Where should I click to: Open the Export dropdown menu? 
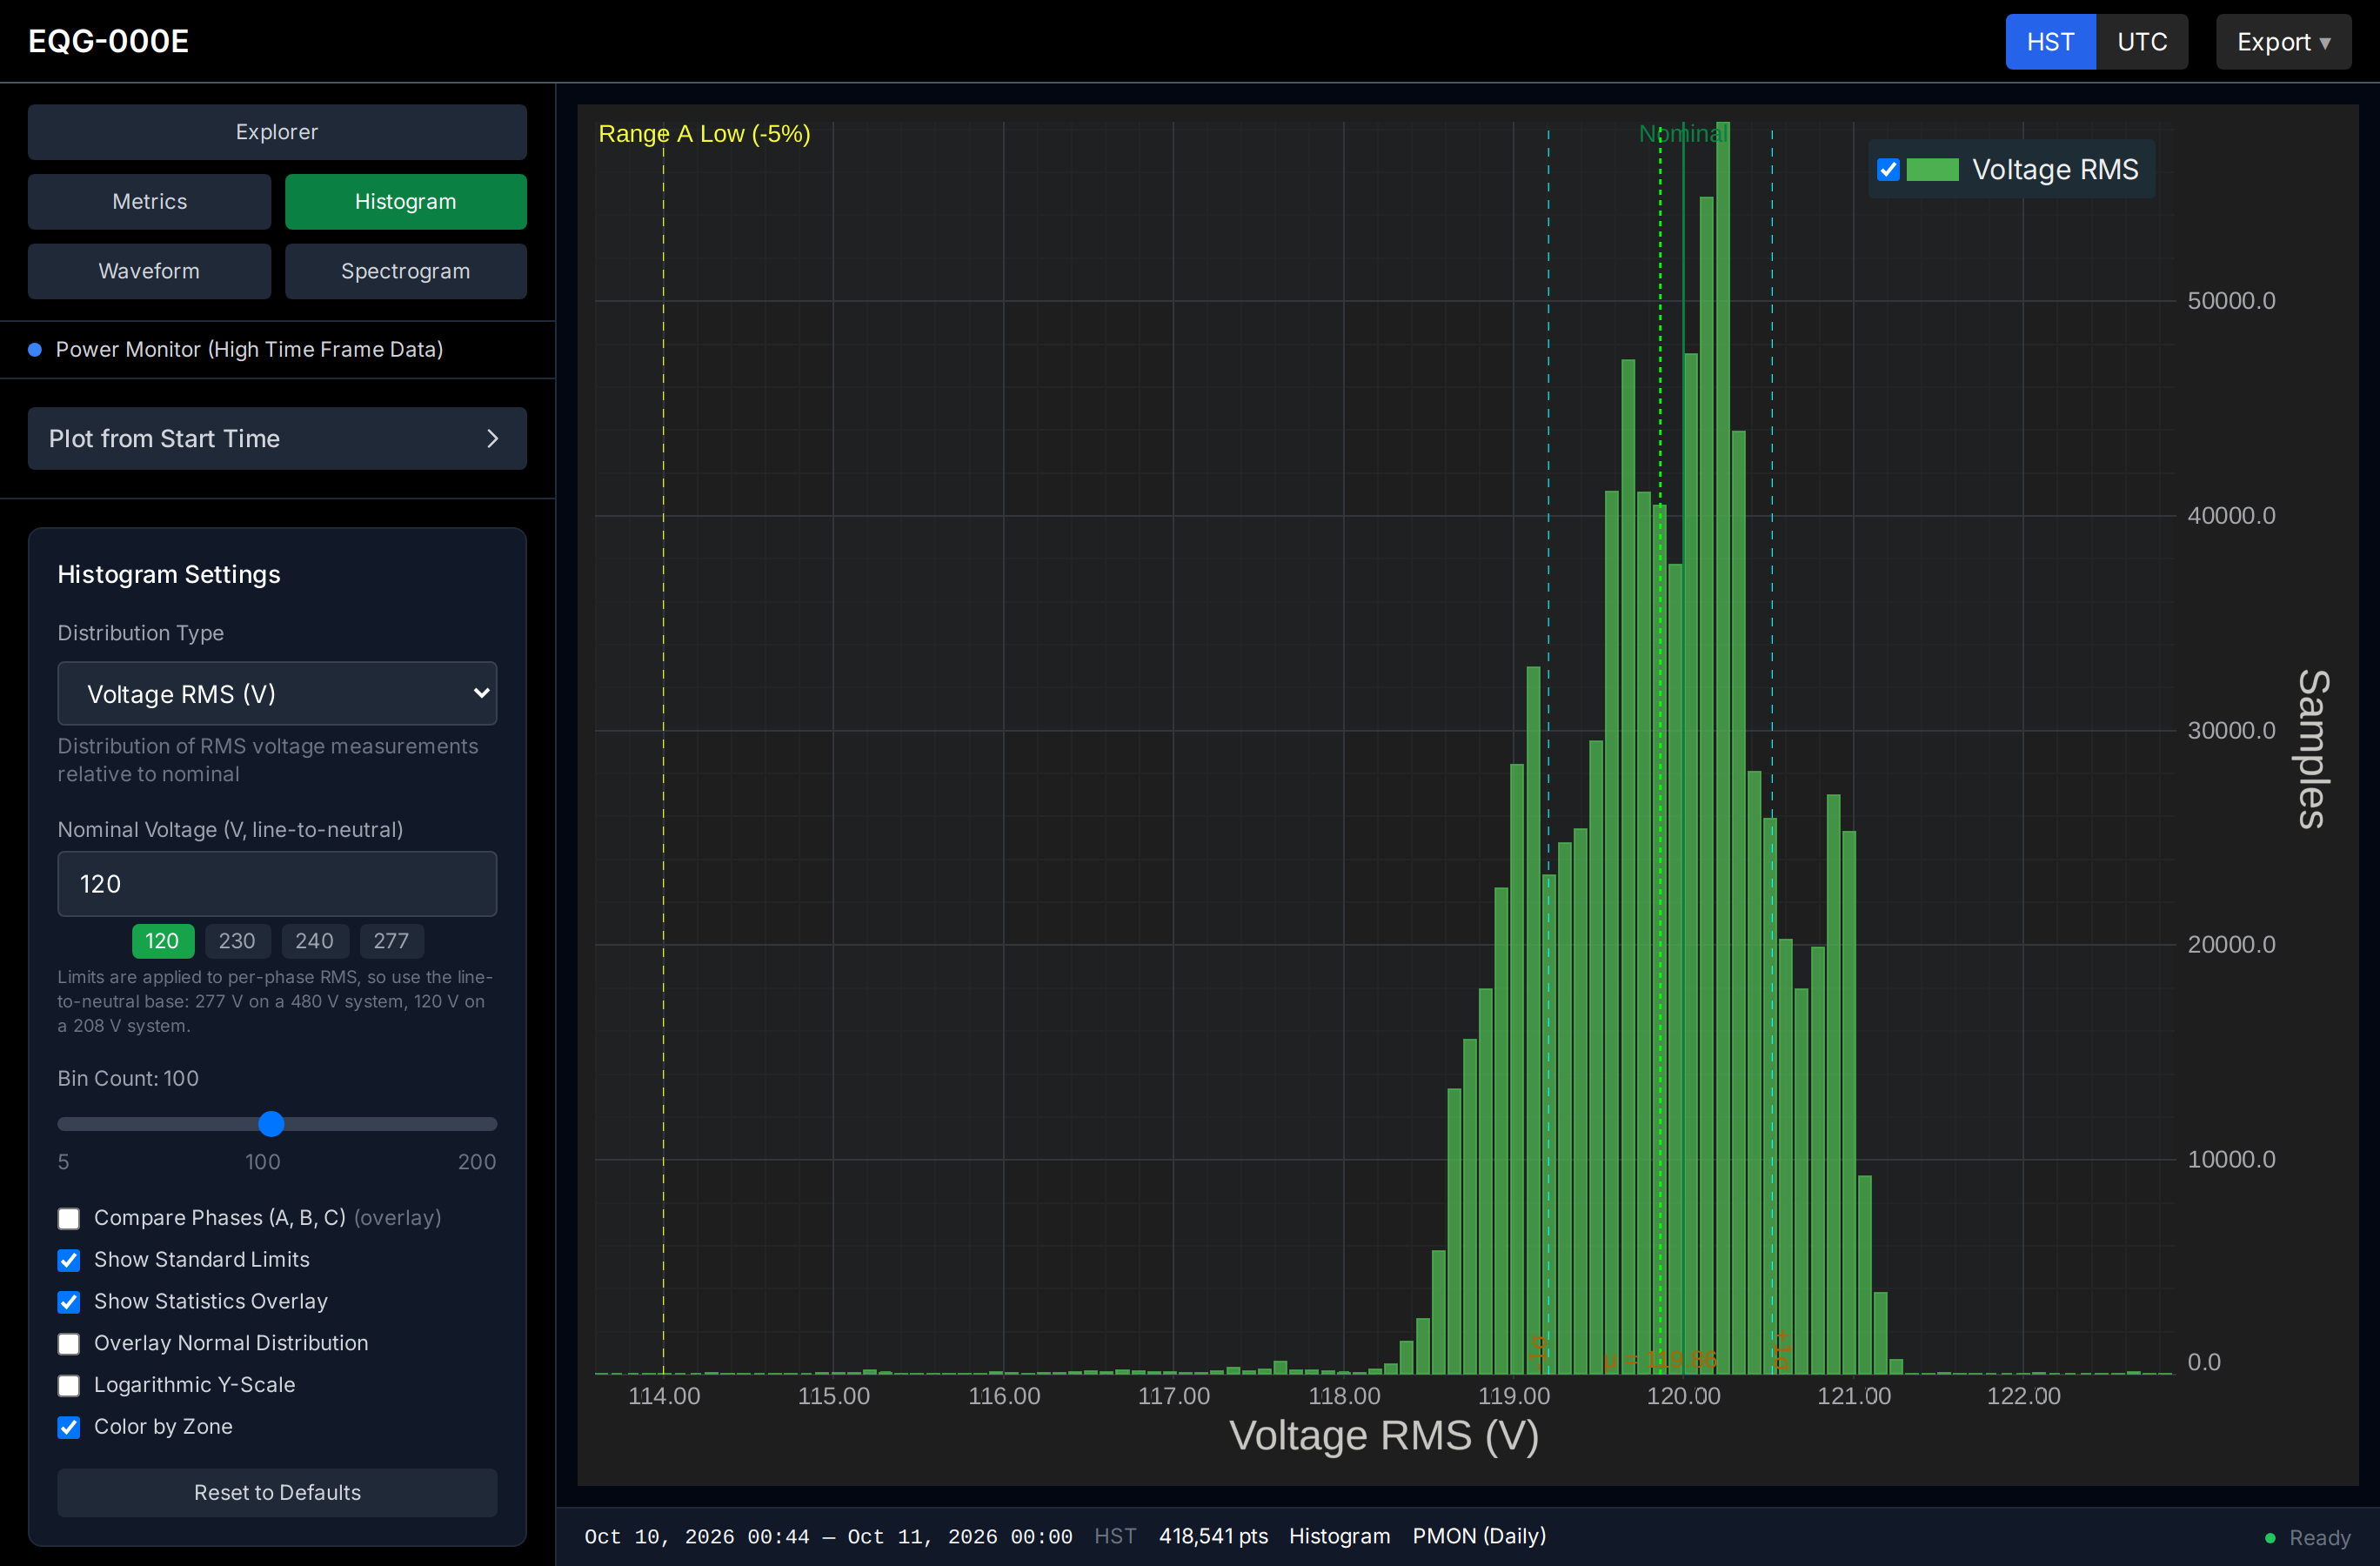2283,42
